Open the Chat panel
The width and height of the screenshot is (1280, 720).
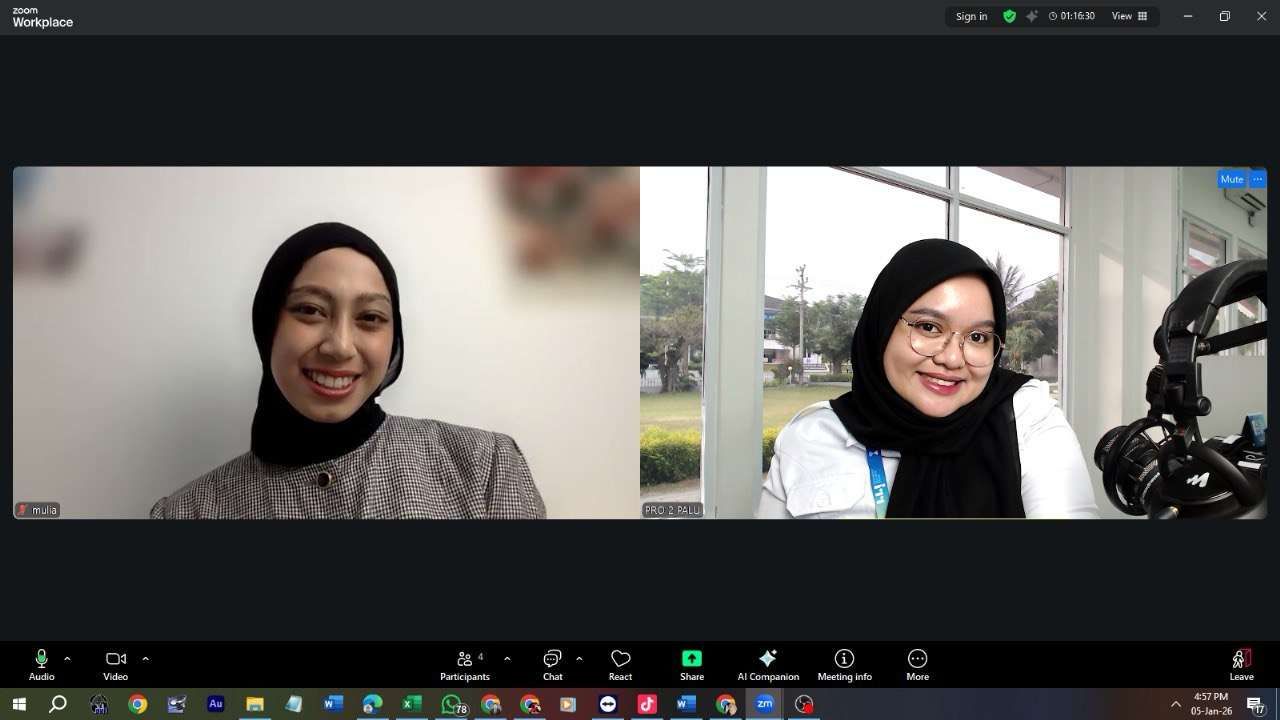[552, 664]
